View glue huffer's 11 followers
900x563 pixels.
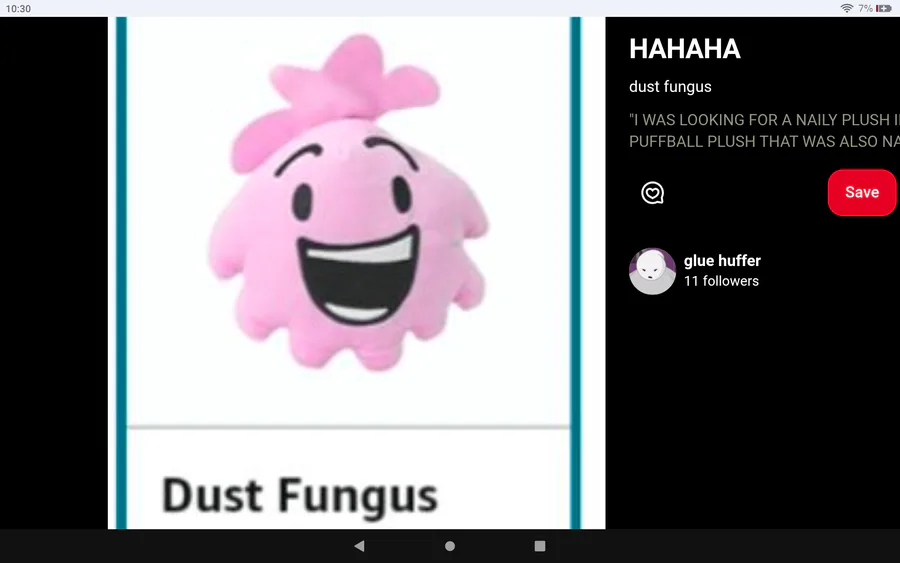(x=721, y=281)
